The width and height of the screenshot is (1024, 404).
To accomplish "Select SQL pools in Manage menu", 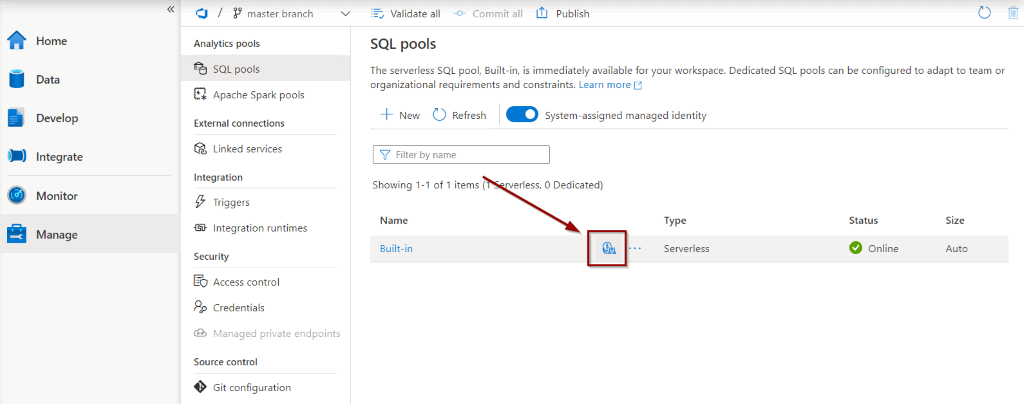I will tap(265, 69).
